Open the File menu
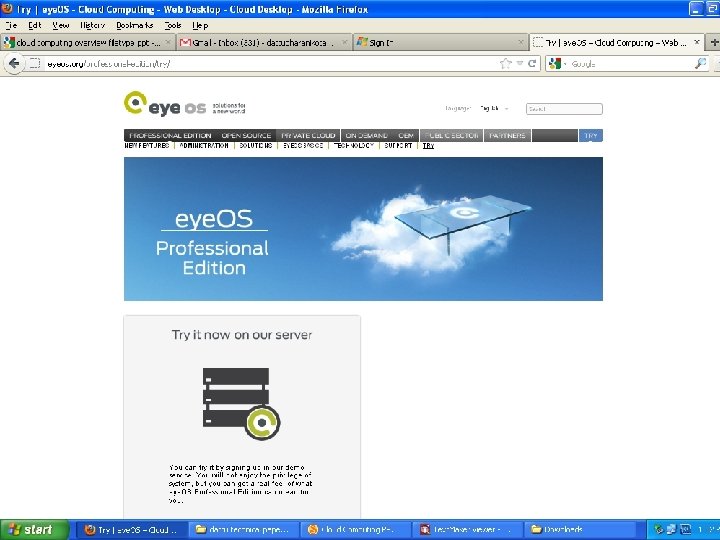The height and width of the screenshot is (540, 720). tap(11, 25)
